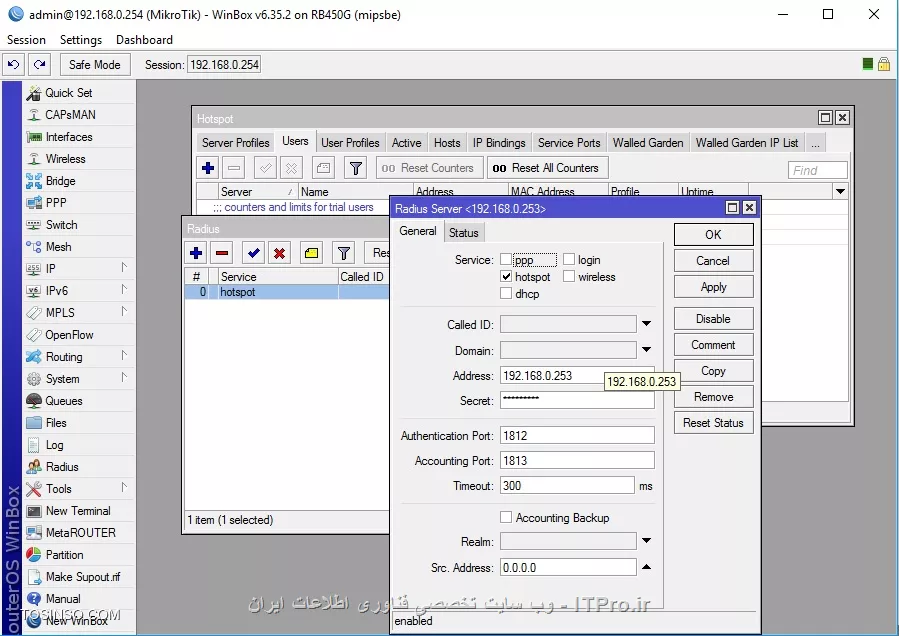The height and width of the screenshot is (636, 899).
Task: Click Reset Status button
Action: [x=713, y=423]
